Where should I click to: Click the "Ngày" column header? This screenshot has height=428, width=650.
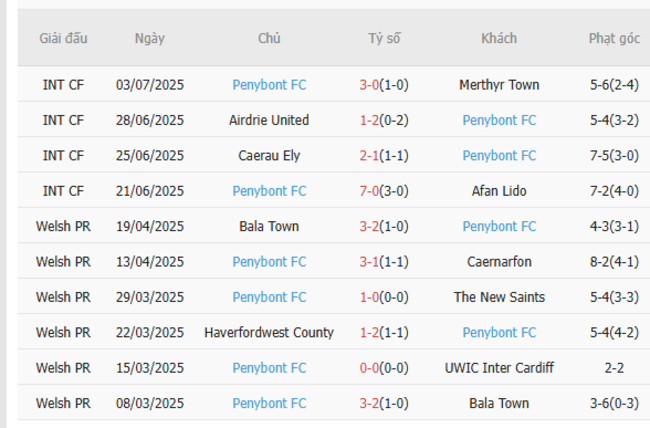(150, 39)
